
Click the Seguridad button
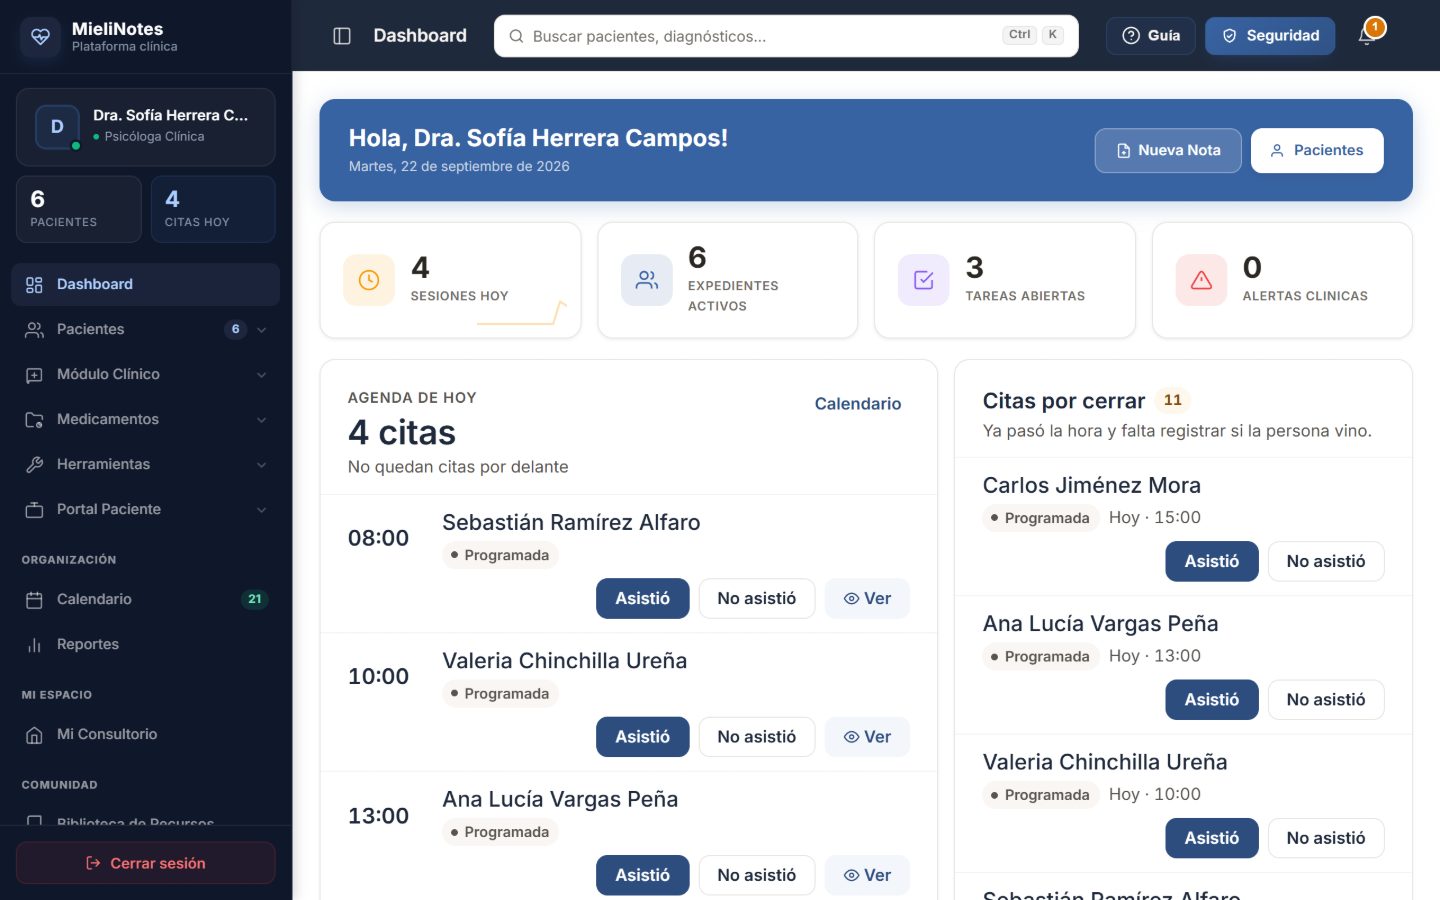[x=1270, y=36]
